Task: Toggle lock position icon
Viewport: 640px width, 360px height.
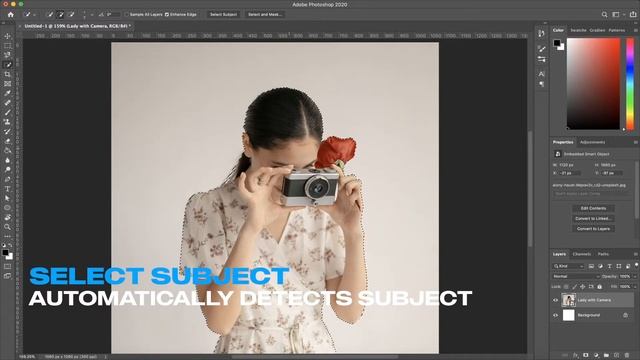Action: [x=582, y=287]
